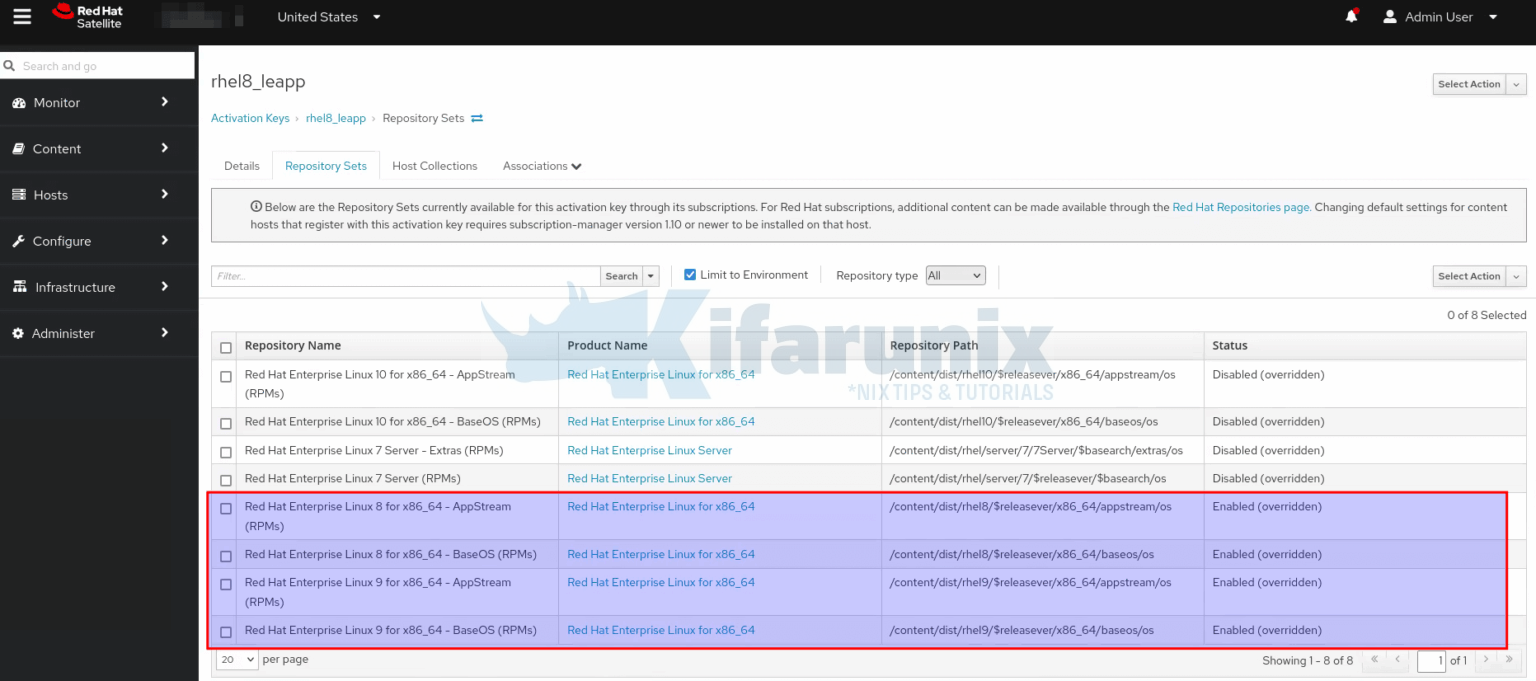Click the switcher icon beside Repository Sets breadcrumb
The image size is (1536, 681).
[477, 118]
